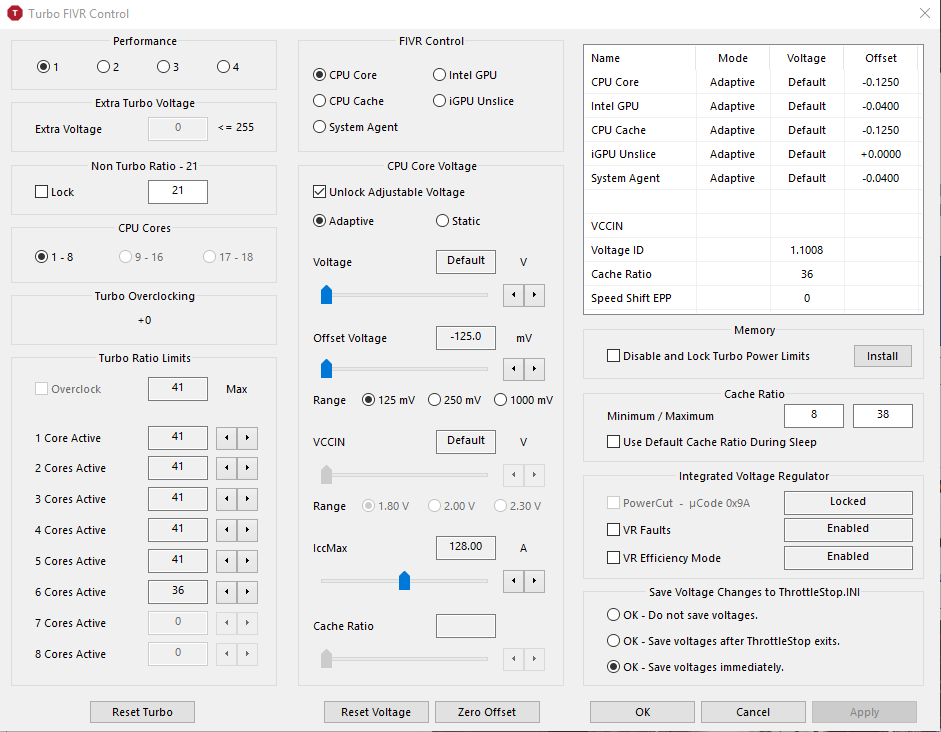The image size is (941, 732).
Task: Decrease the 6 Cores Active ratio
Action: coord(226,592)
